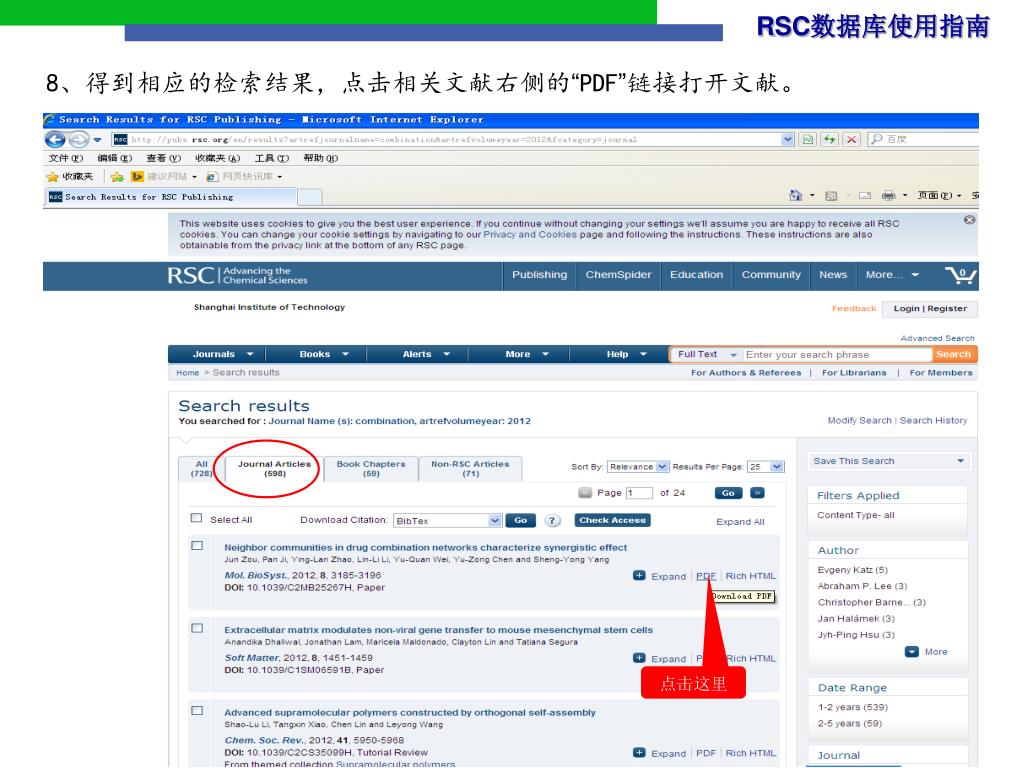Screen dimensions: 1024x768
Task: Filter Date Range 1-2 years (539)
Action: click(x=852, y=707)
